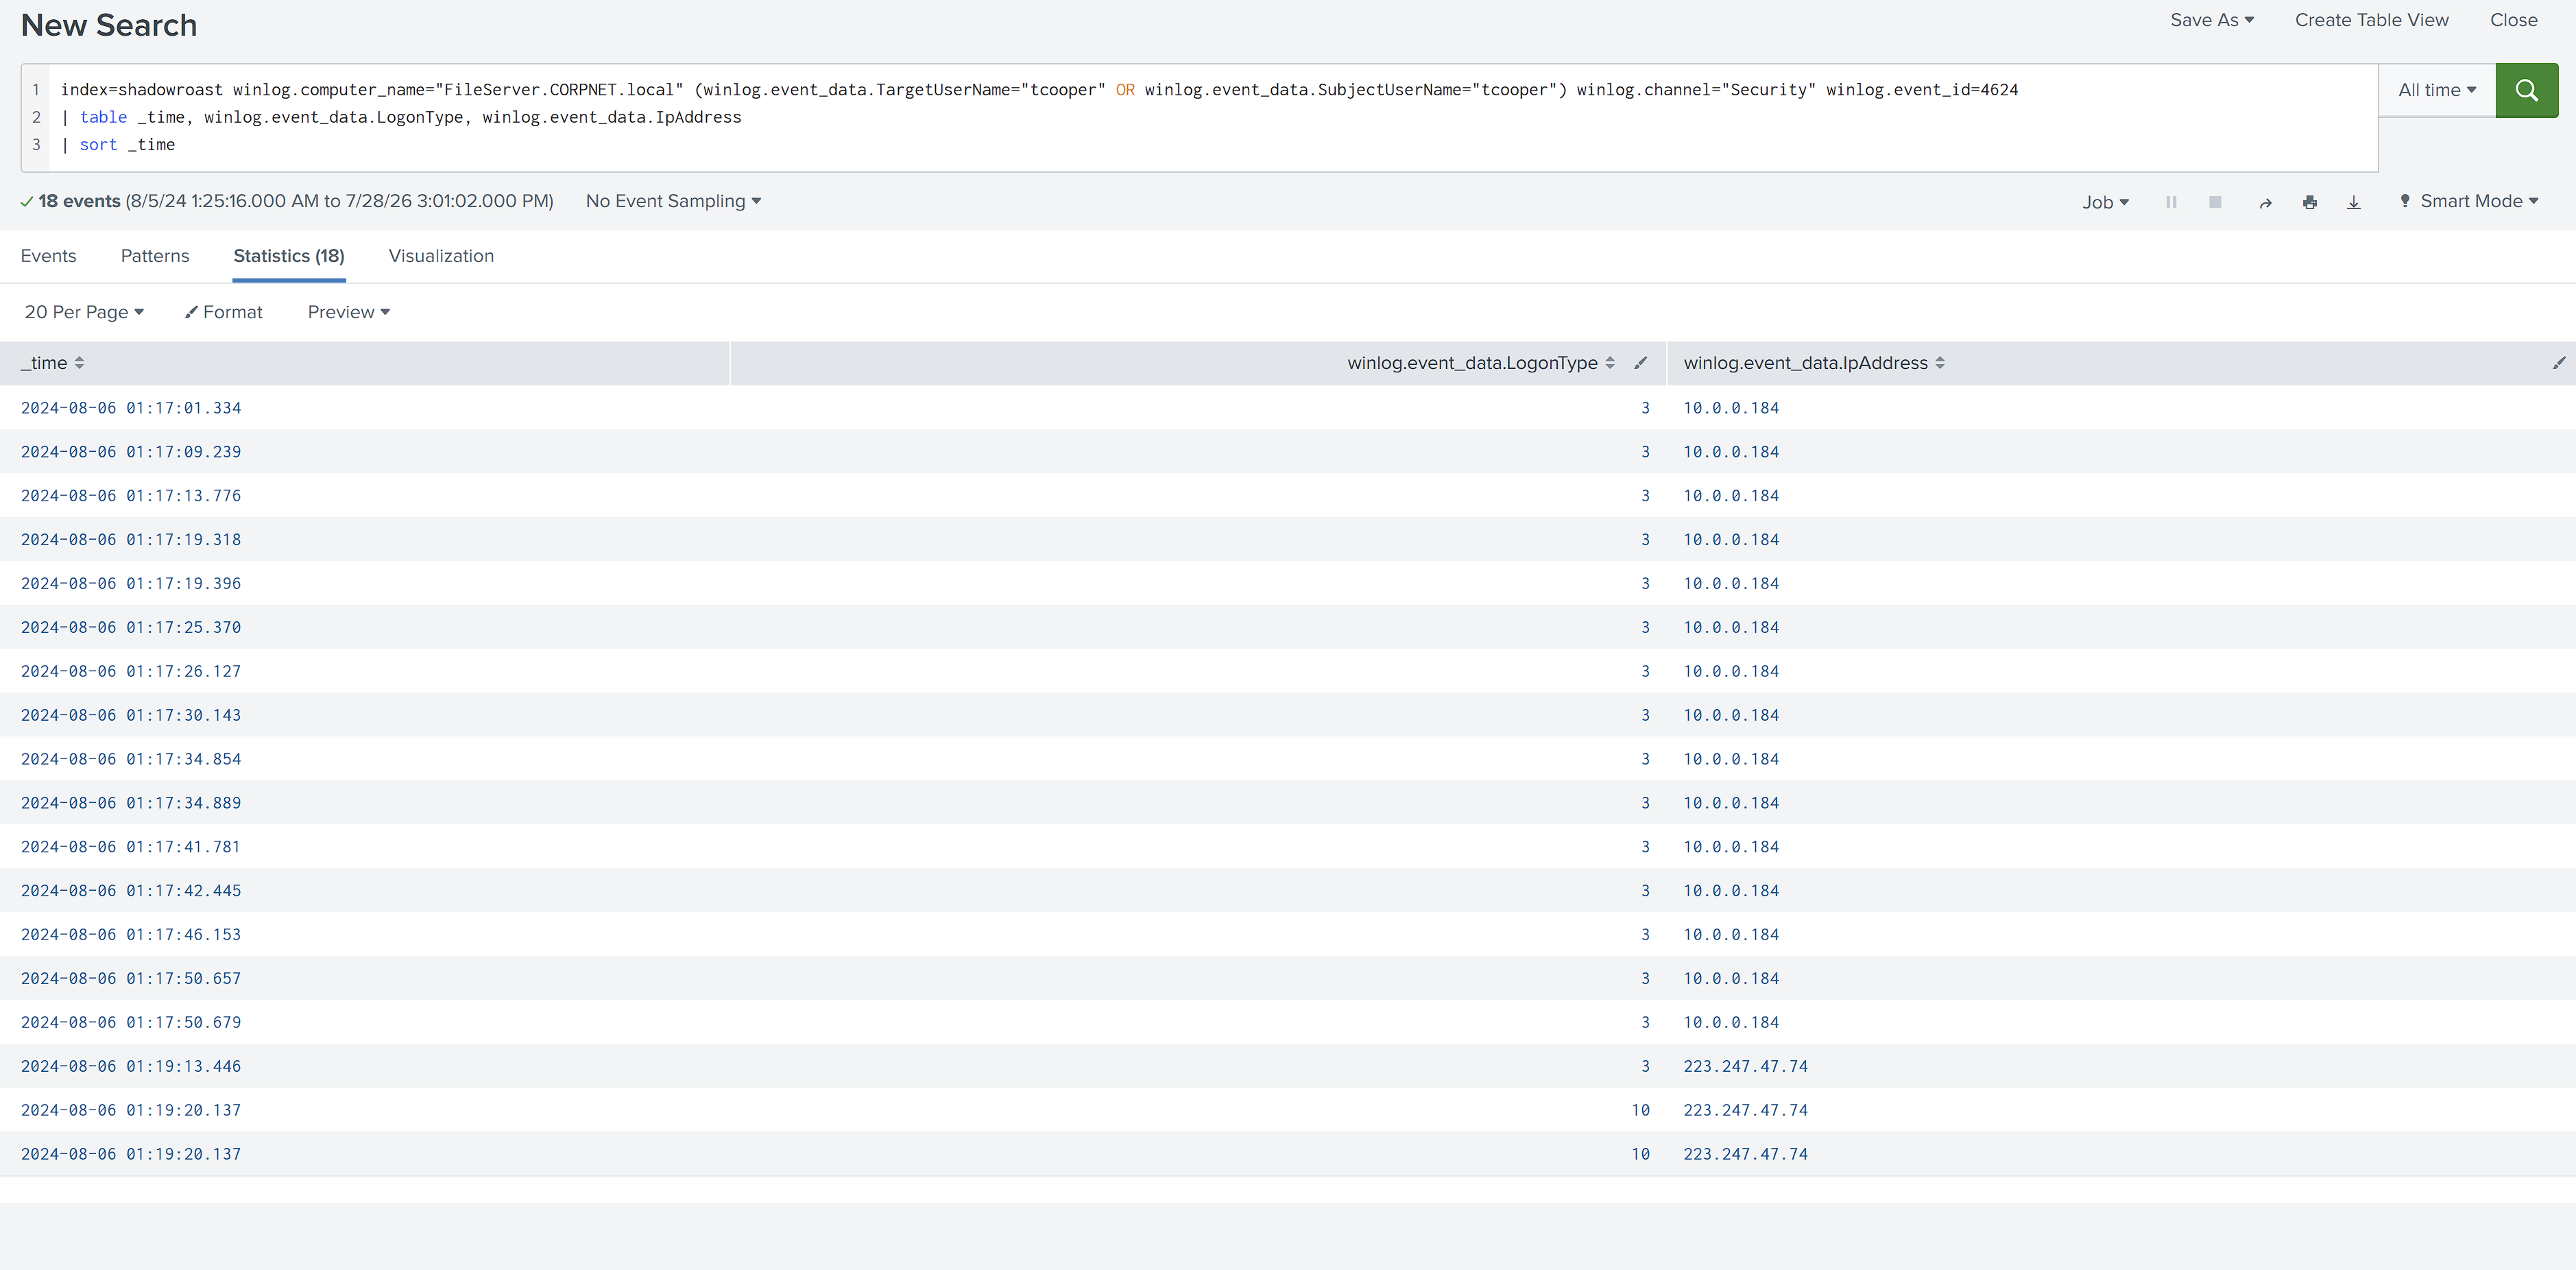Select timestamp 2024-08-06 01:17:46.153
Screen dimensions: 2576x1270
[131, 935]
